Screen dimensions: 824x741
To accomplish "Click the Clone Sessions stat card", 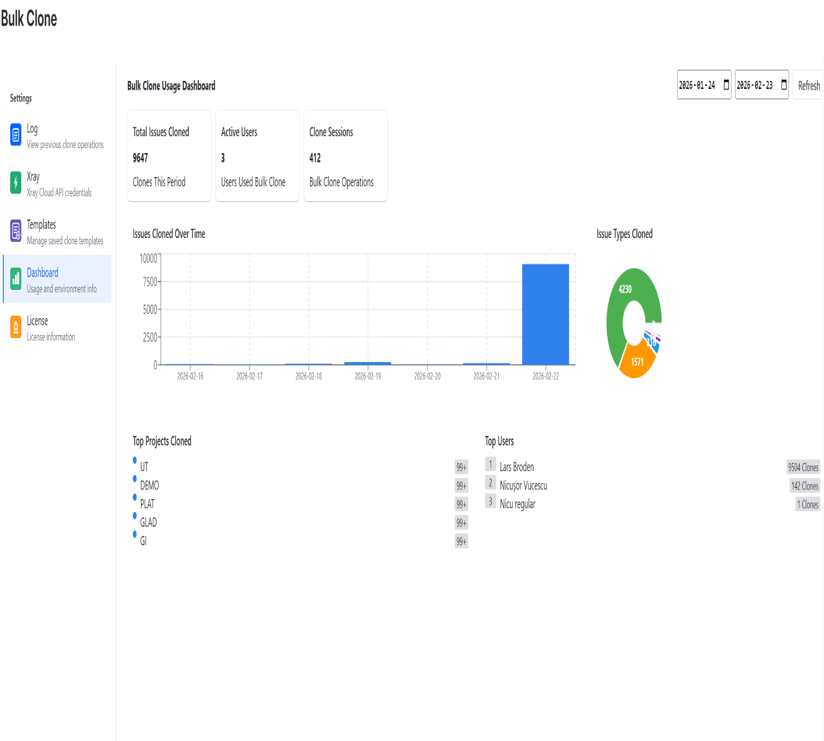I will (x=345, y=156).
